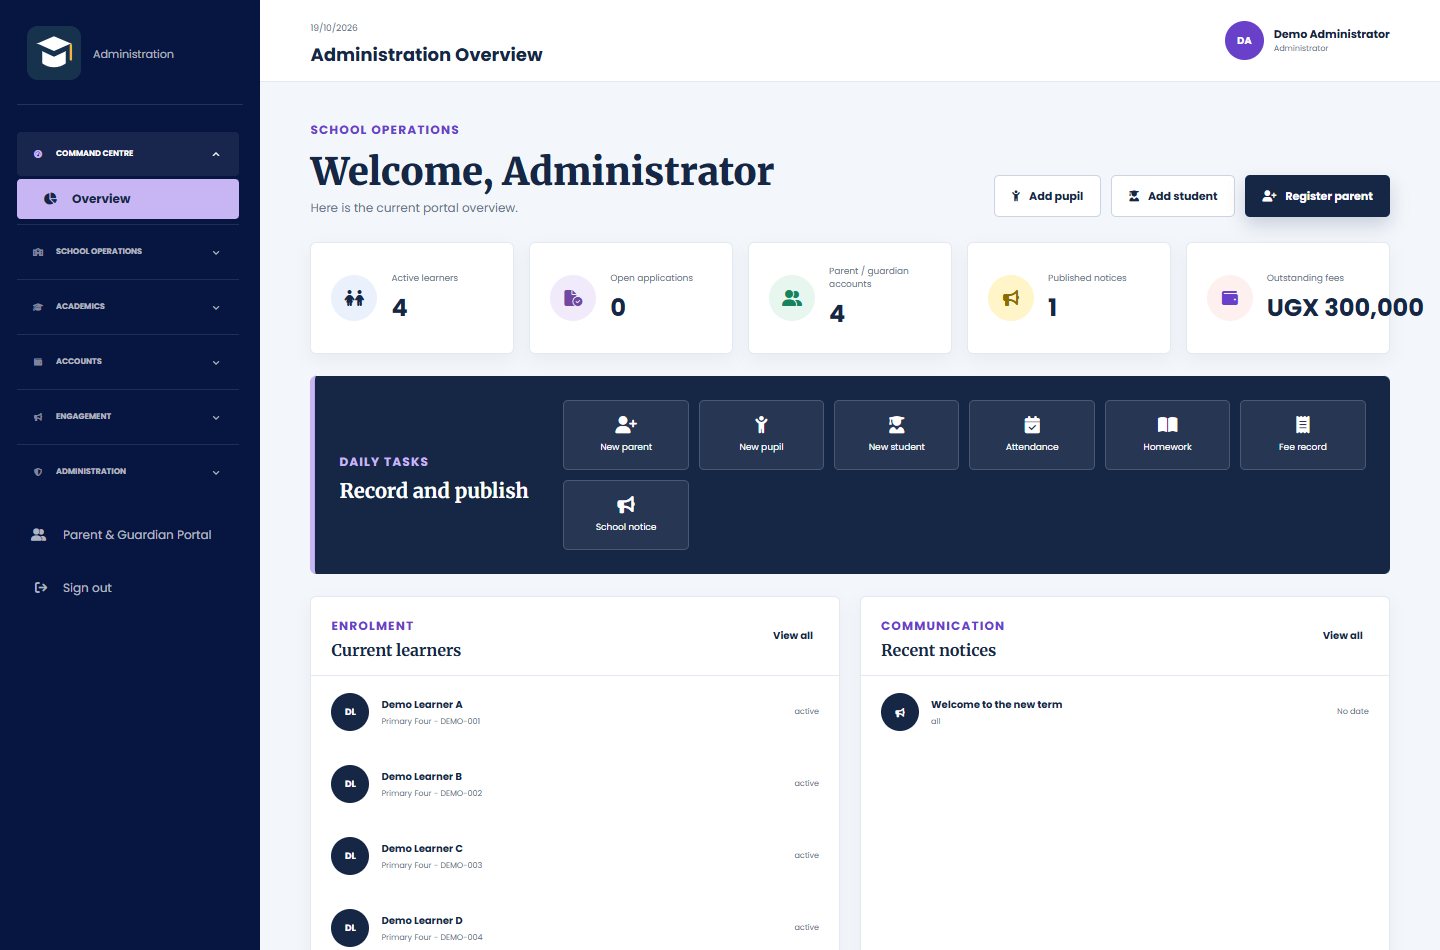Click the Open applications file icon
Image resolution: width=1440 pixels, height=950 pixels.
click(573, 298)
